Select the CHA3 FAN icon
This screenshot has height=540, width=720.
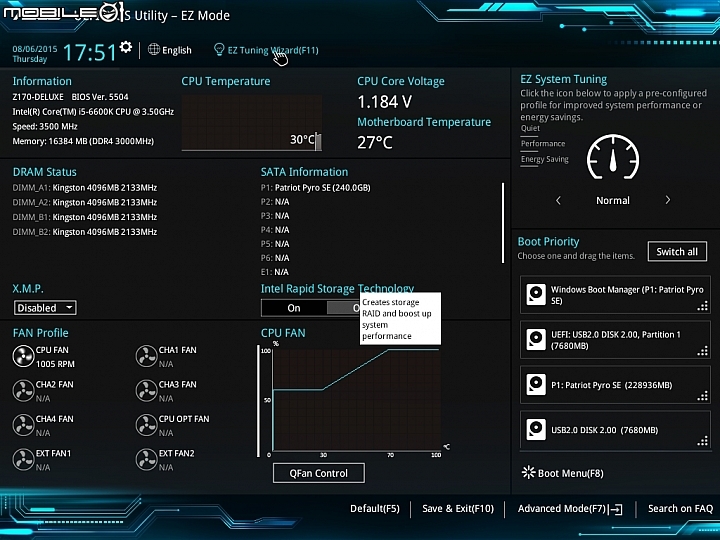click(146, 391)
